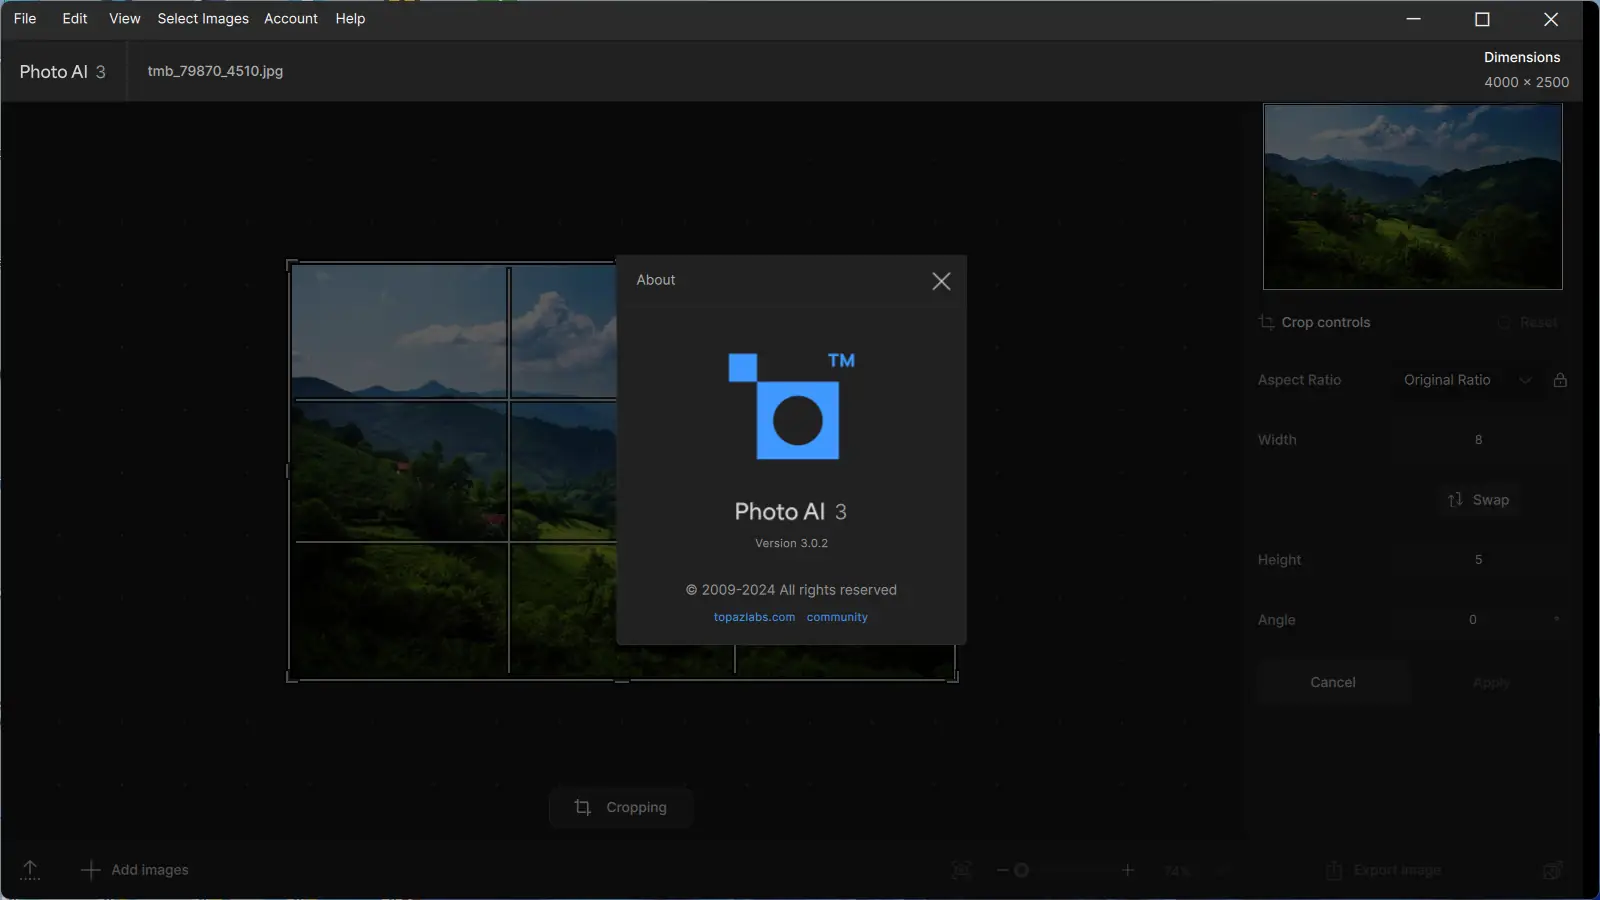The height and width of the screenshot is (900, 1600).
Task: Click the Photo AI logo in About dialog
Action: [791, 406]
